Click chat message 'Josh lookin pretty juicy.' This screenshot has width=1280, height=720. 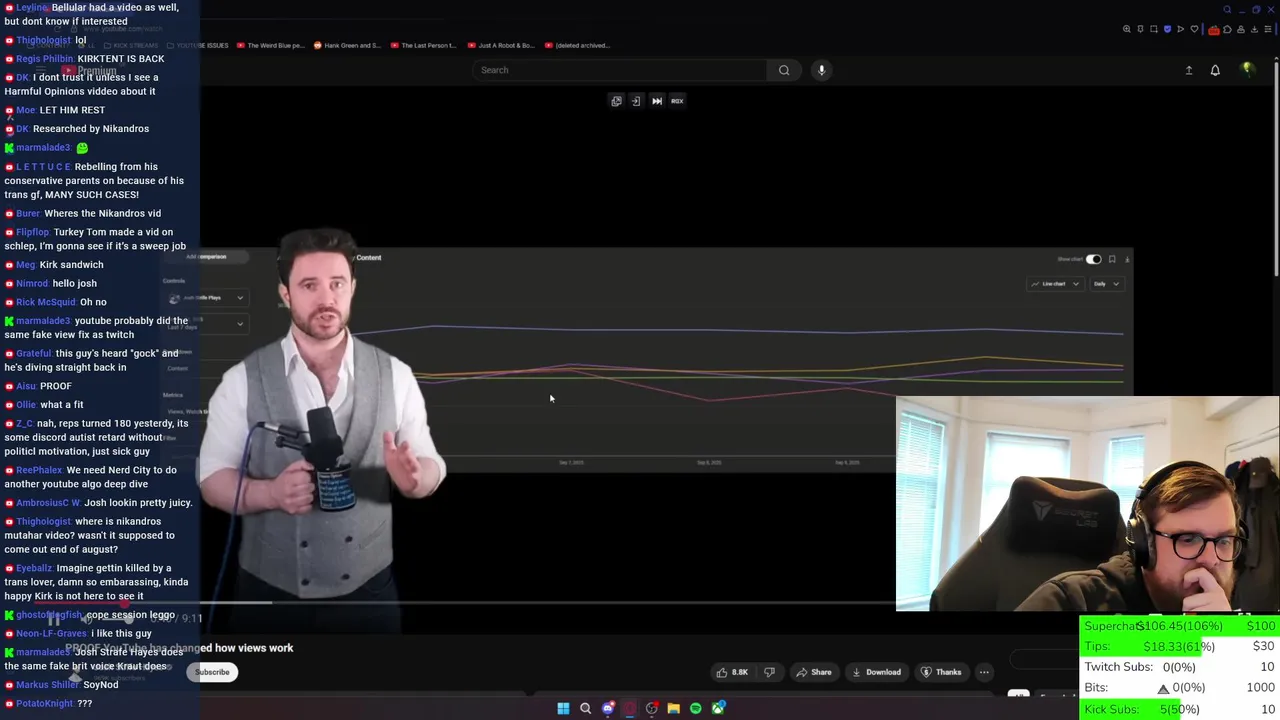[138, 503]
